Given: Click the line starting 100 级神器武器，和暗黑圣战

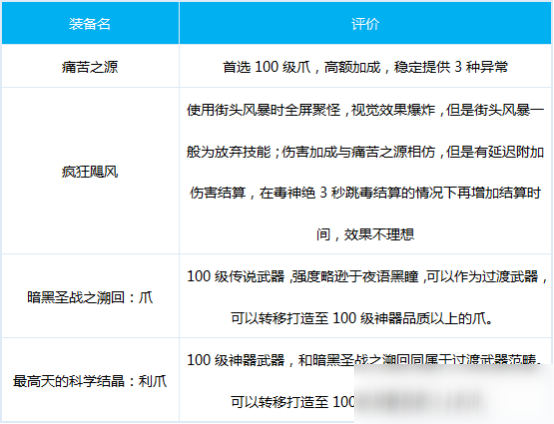Looking at the screenshot, I should pyautogui.click(x=364, y=360).
